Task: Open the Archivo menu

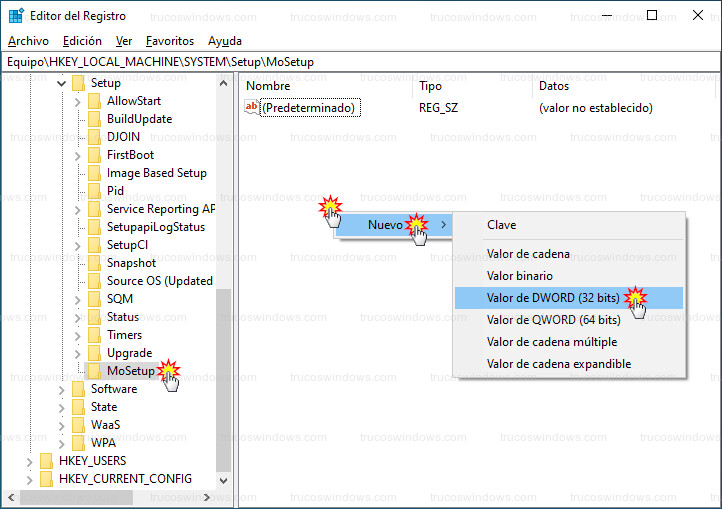Action: pos(28,41)
